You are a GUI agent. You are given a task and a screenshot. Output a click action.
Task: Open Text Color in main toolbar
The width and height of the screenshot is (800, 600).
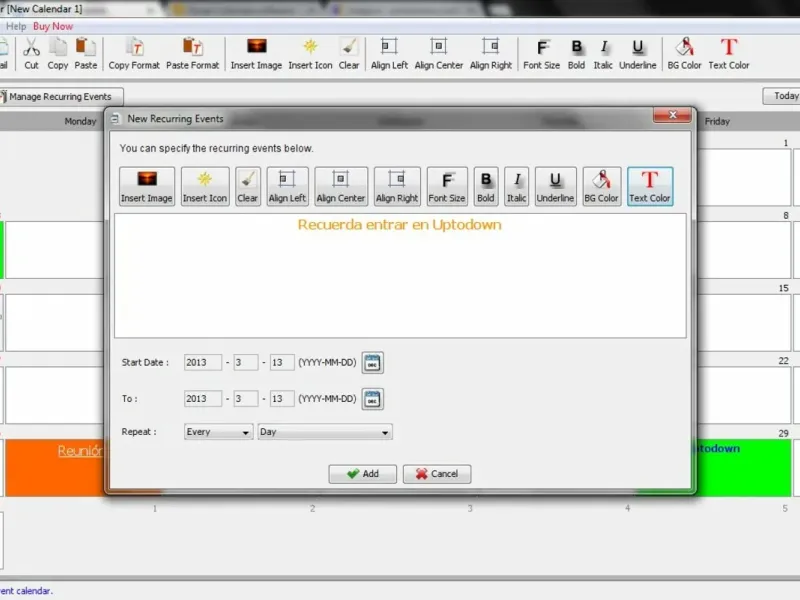tap(729, 54)
